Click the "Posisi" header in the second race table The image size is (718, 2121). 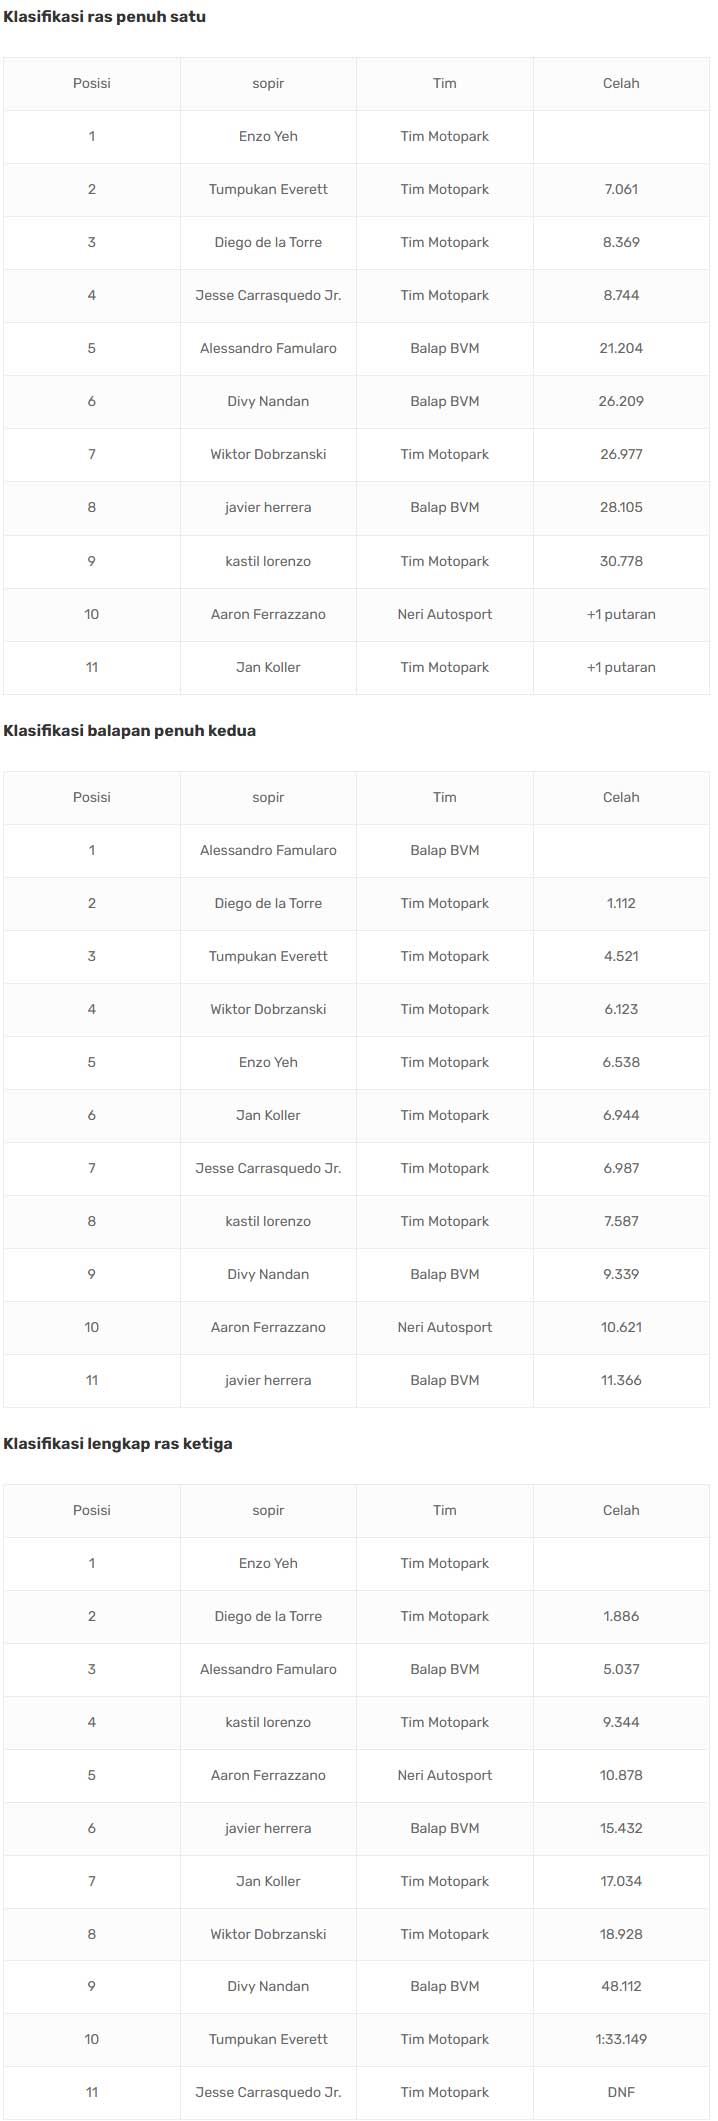92,798
